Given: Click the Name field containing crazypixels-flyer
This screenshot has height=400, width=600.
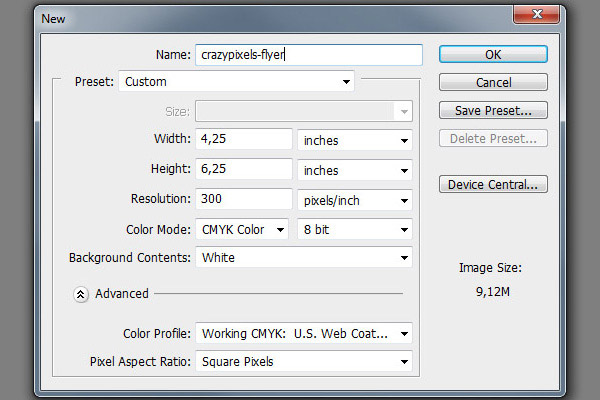Looking at the screenshot, I should pyautogui.click(x=307, y=55).
